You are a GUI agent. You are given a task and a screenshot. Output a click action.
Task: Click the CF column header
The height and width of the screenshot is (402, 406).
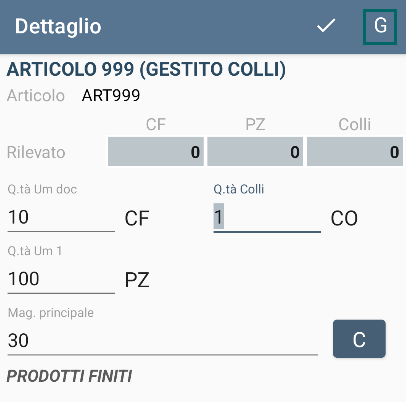point(156,125)
